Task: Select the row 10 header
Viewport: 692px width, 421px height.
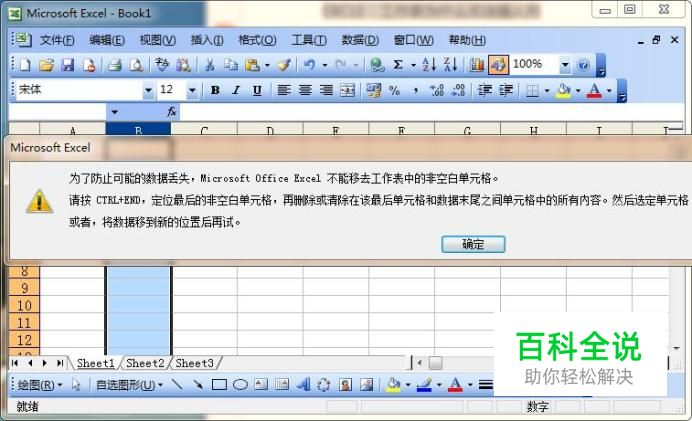Action: 24,305
